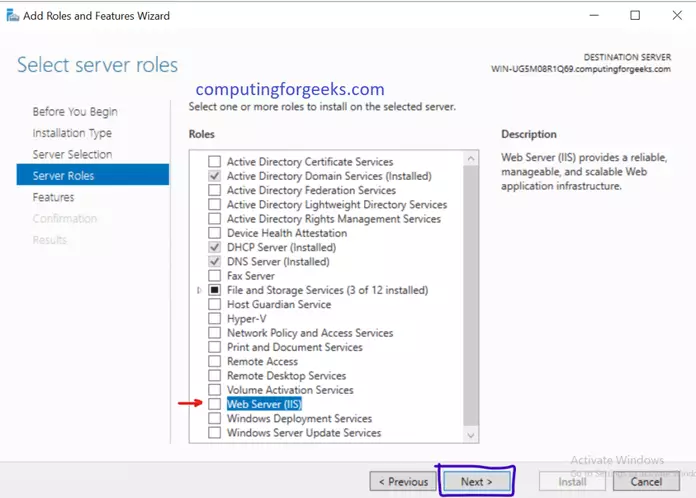696x498 pixels.
Task: Select Active Directory Certificate Services label
Action: (310, 162)
